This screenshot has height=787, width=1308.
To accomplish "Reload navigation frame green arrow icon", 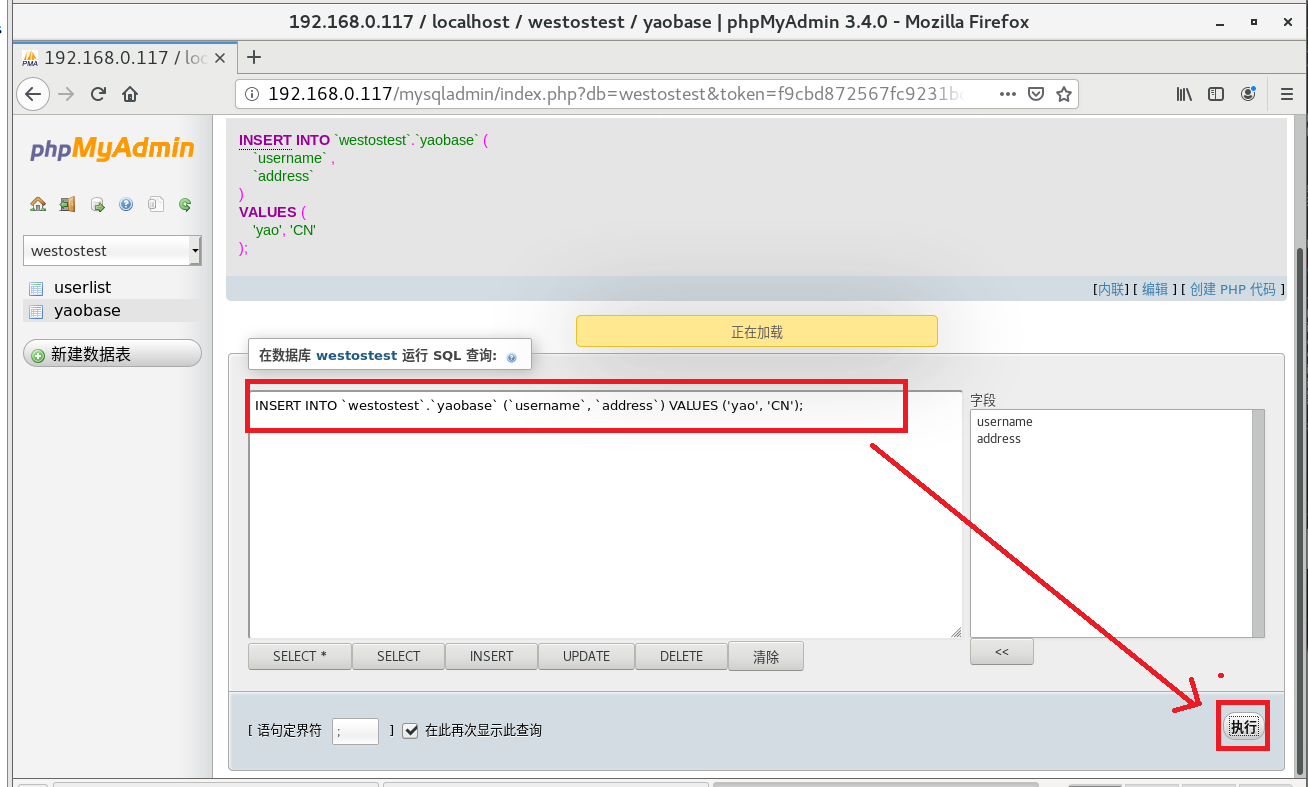I will (x=185, y=204).
